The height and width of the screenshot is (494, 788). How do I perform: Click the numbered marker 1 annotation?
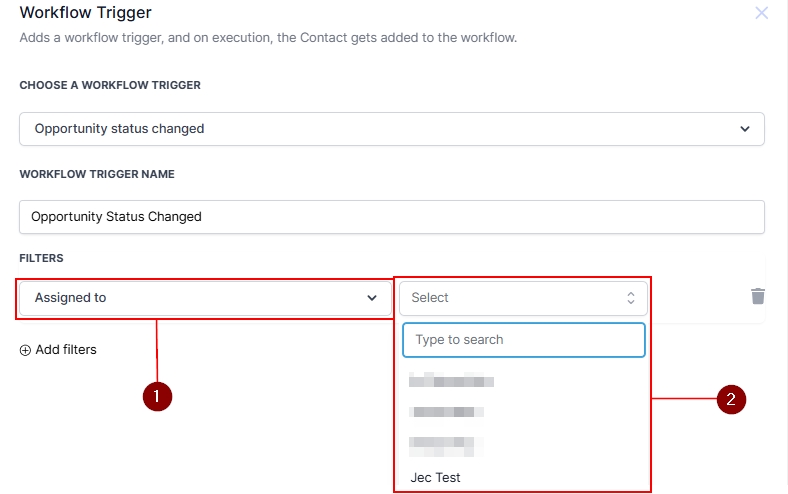point(157,397)
